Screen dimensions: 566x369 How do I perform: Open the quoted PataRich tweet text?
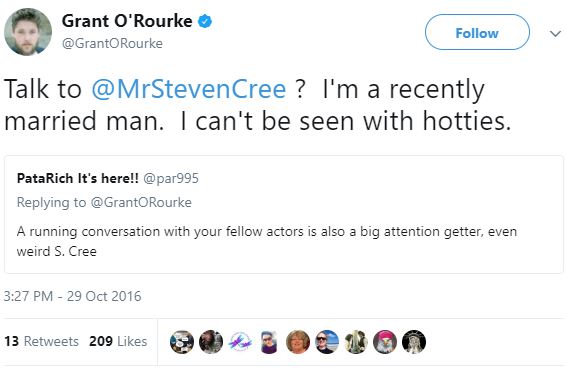click(x=267, y=241)
